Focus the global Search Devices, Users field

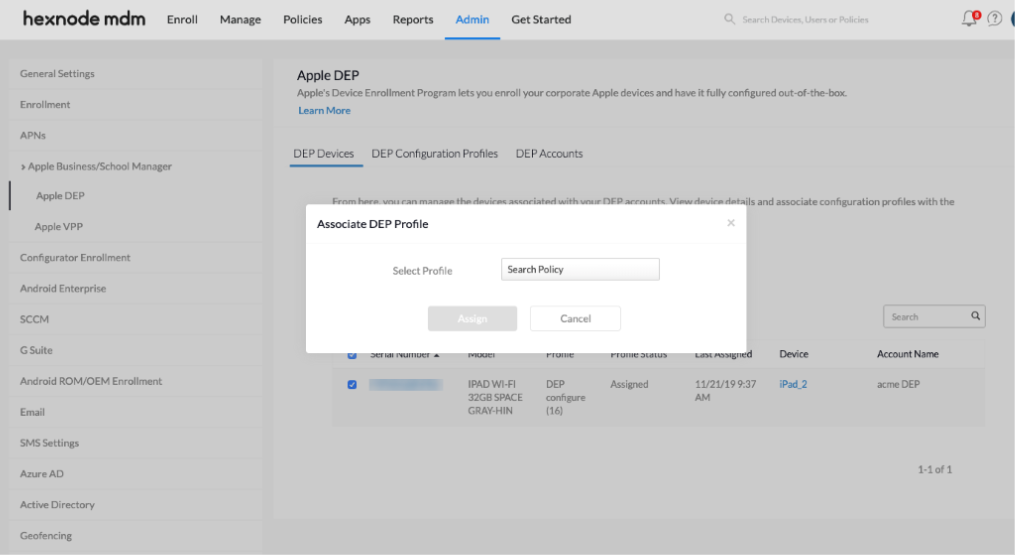pyautogui.click(x=805, y=19)
